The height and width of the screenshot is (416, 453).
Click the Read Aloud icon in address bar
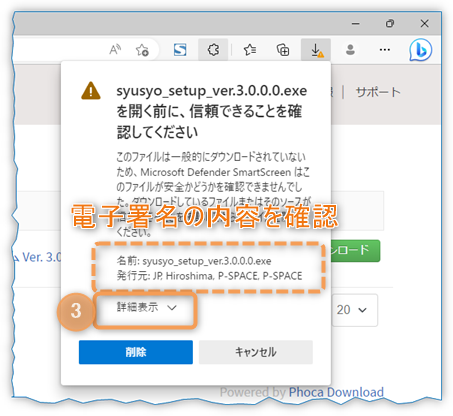(x=115, y=50)
